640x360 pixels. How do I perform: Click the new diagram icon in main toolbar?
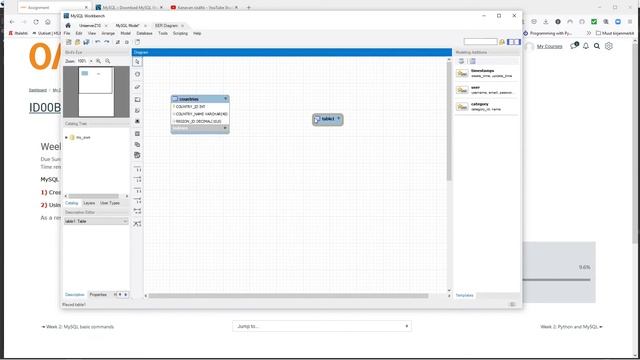(138, 42)
